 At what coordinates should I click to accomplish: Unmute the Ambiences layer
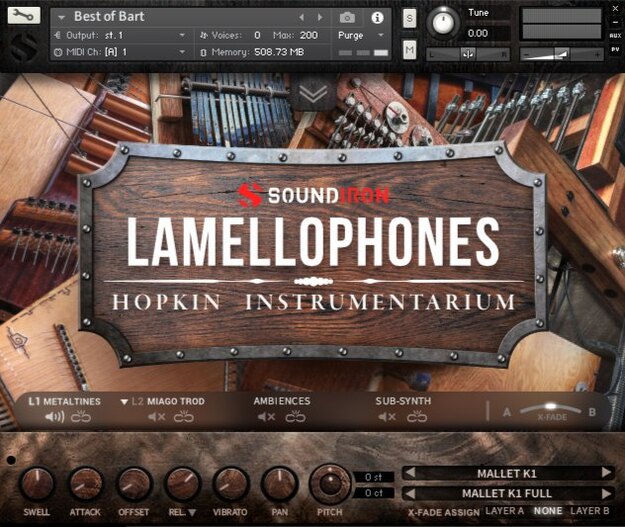266,417
